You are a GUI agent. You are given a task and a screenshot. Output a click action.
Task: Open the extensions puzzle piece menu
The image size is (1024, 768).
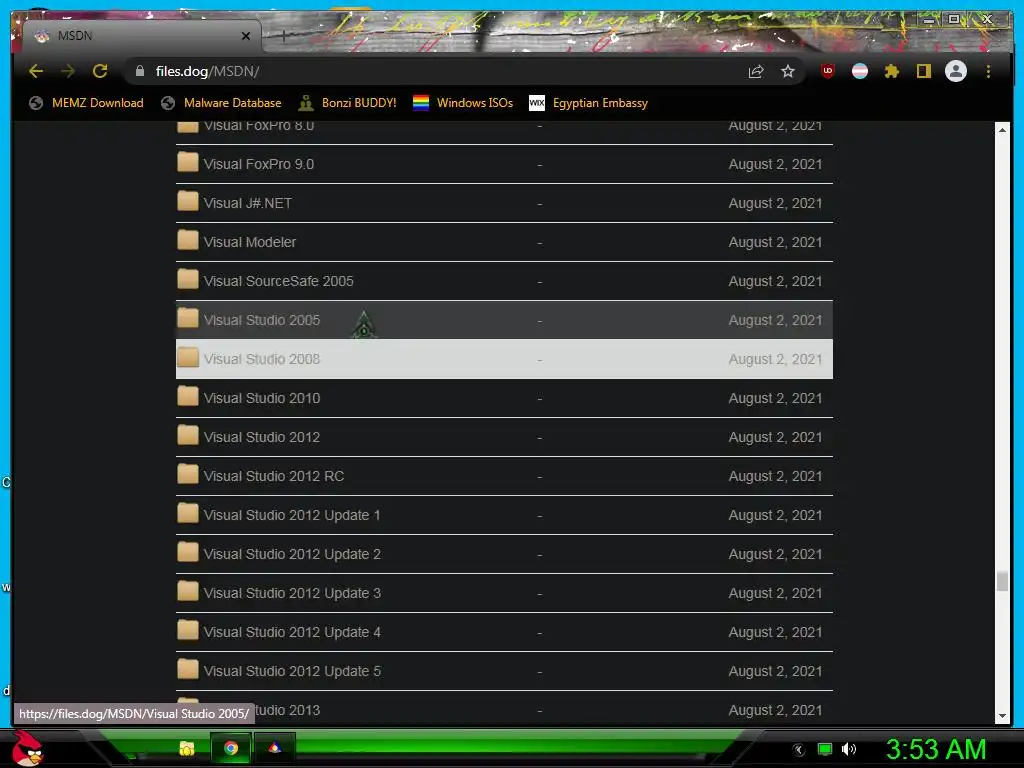[891, 71]
